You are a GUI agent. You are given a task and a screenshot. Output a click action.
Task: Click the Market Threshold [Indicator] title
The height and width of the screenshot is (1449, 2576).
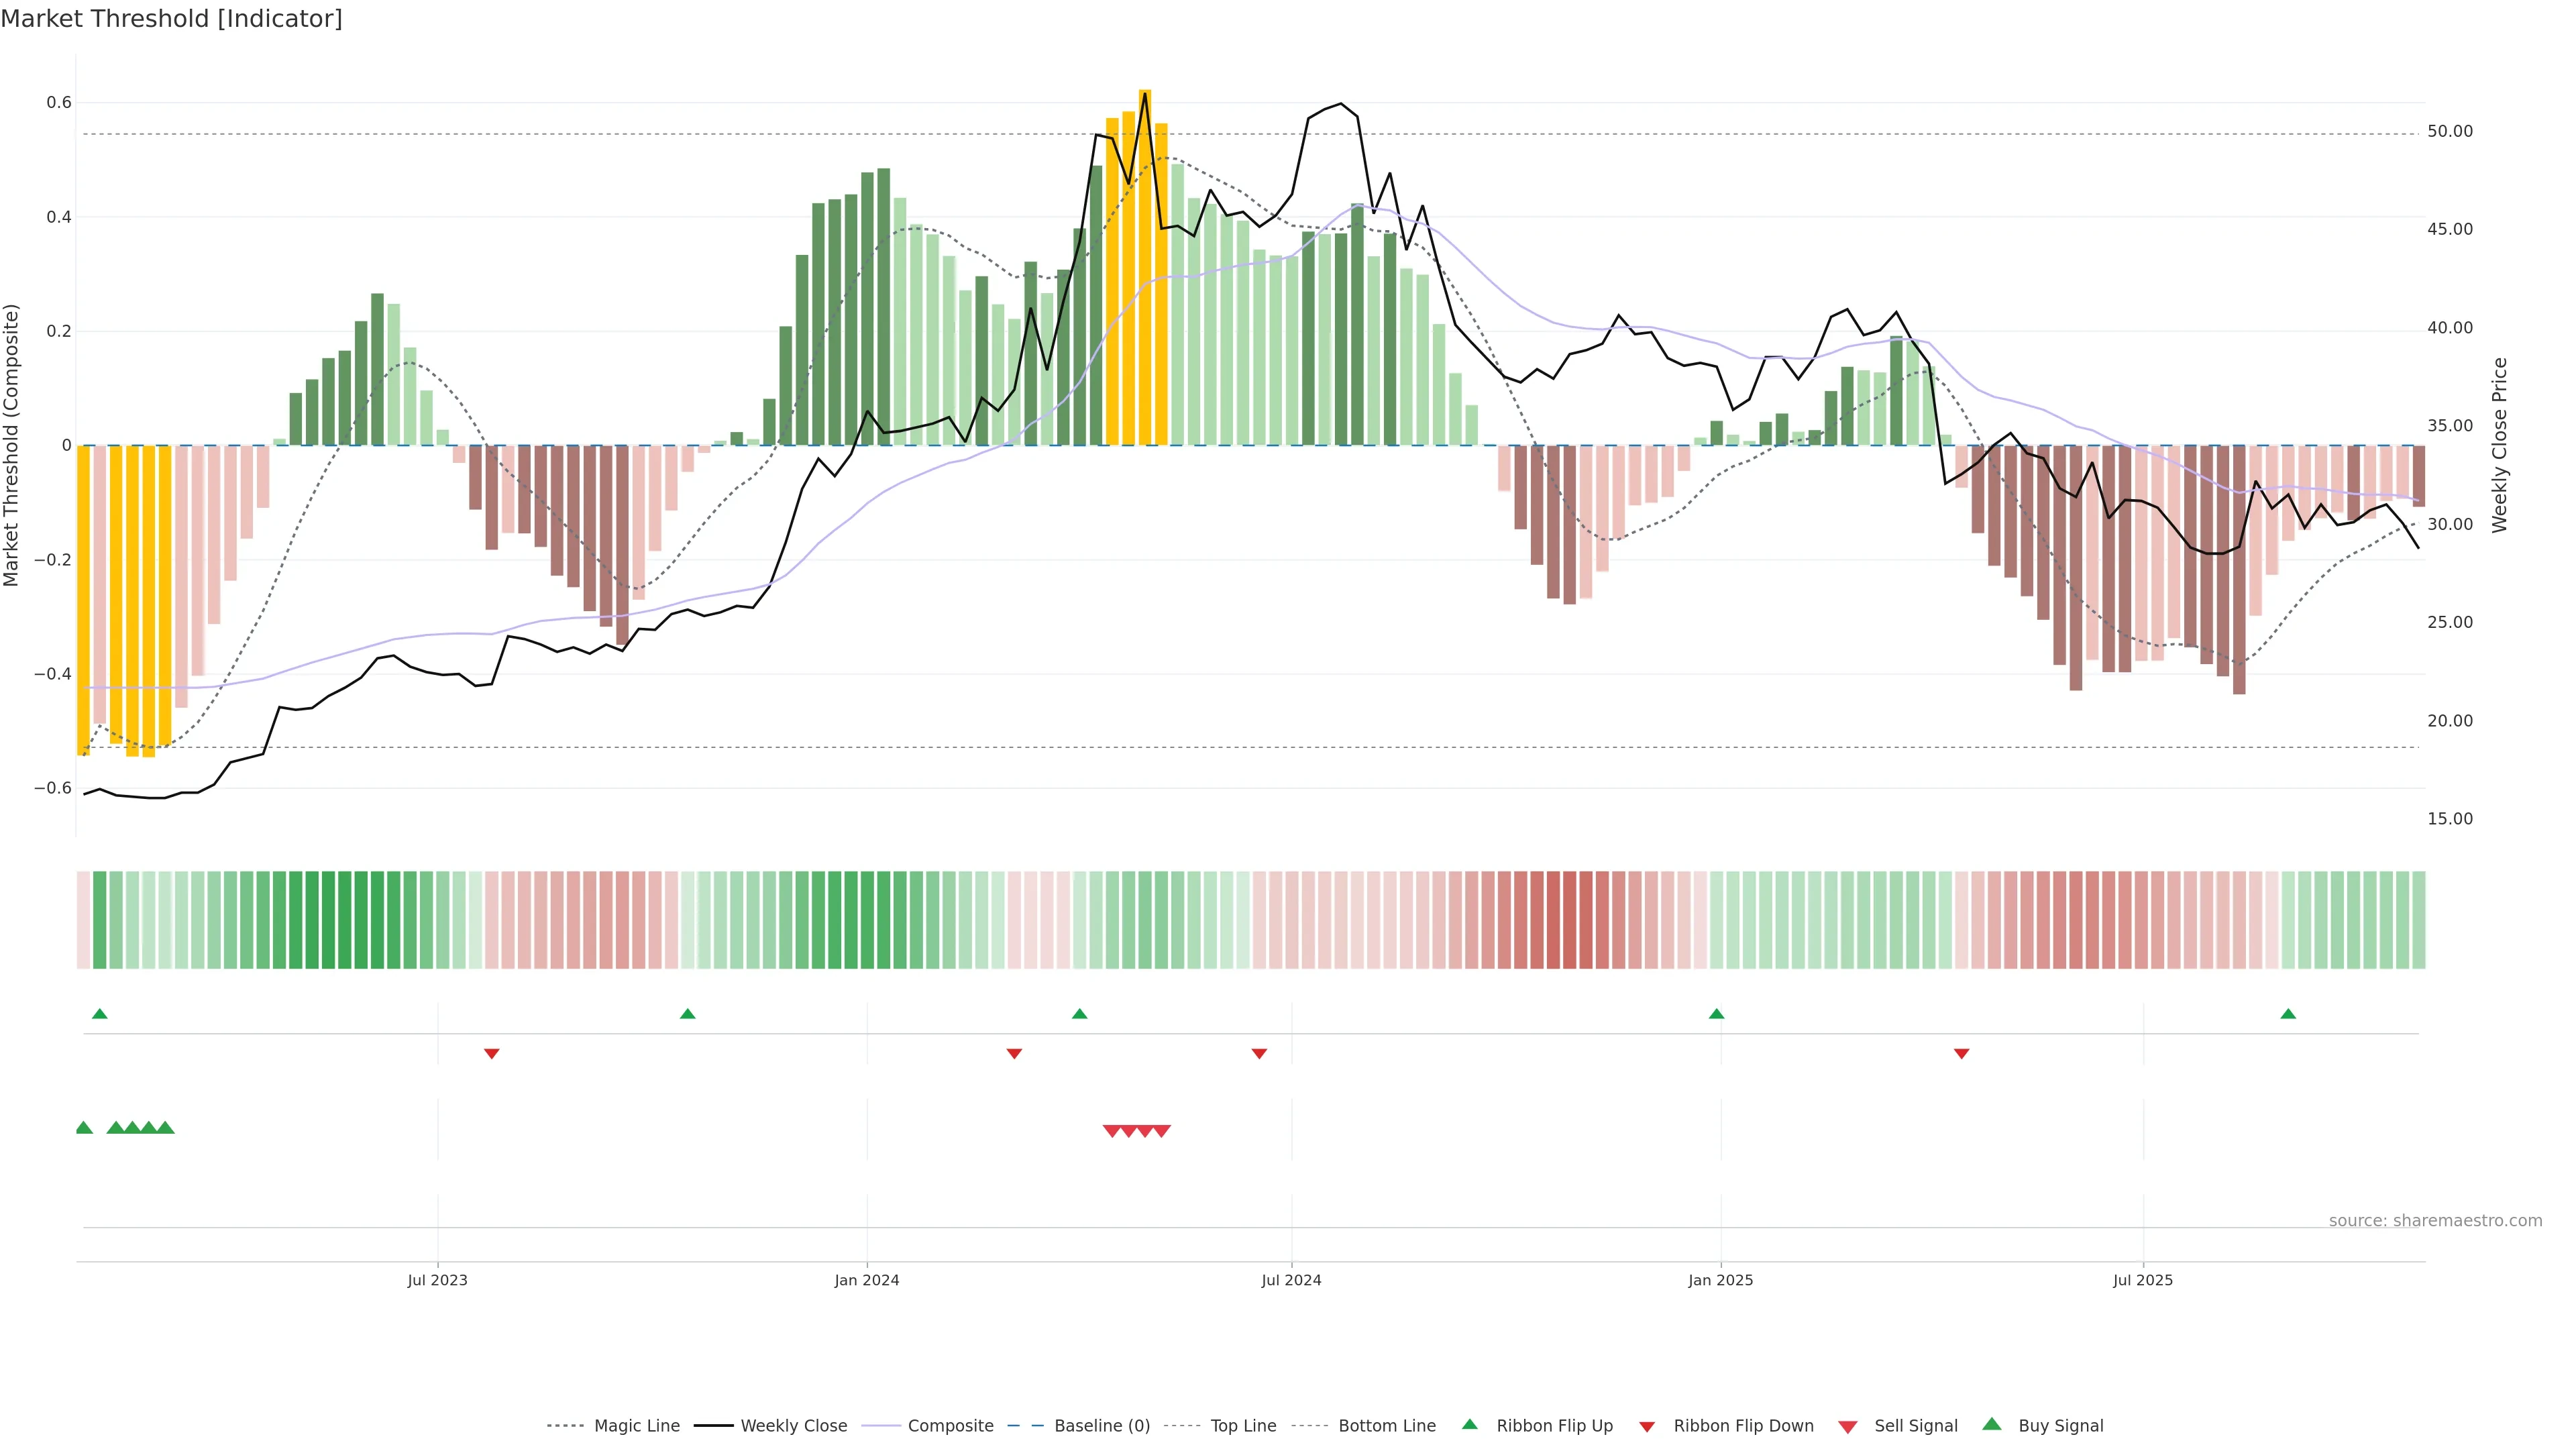click(x=171, y=19)
